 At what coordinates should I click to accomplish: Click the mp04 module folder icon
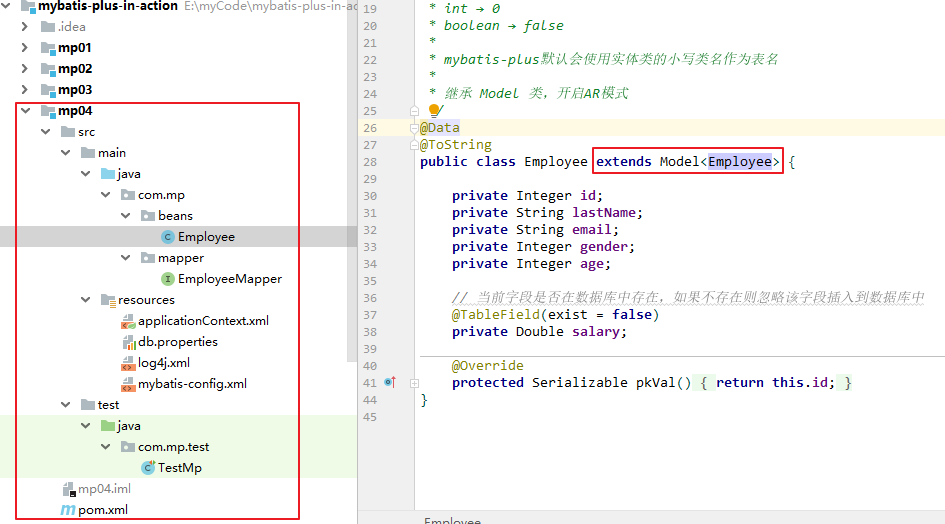[48, 112]
